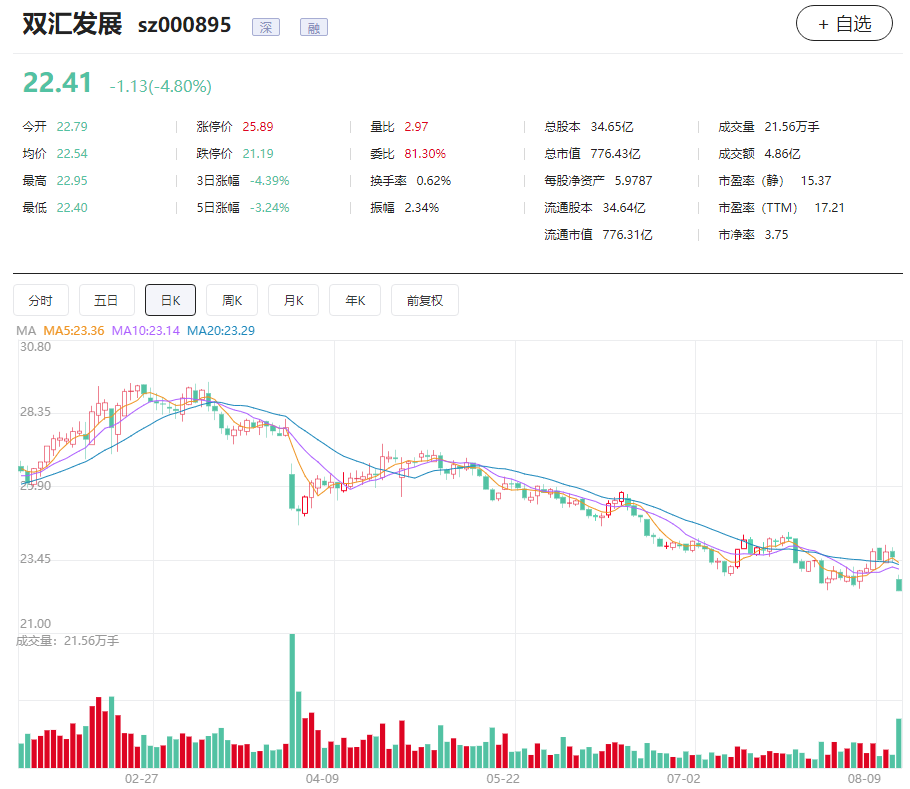
Task: Click the 市盈率(TTM) value 17.21
Action: (x=829, y=208)
